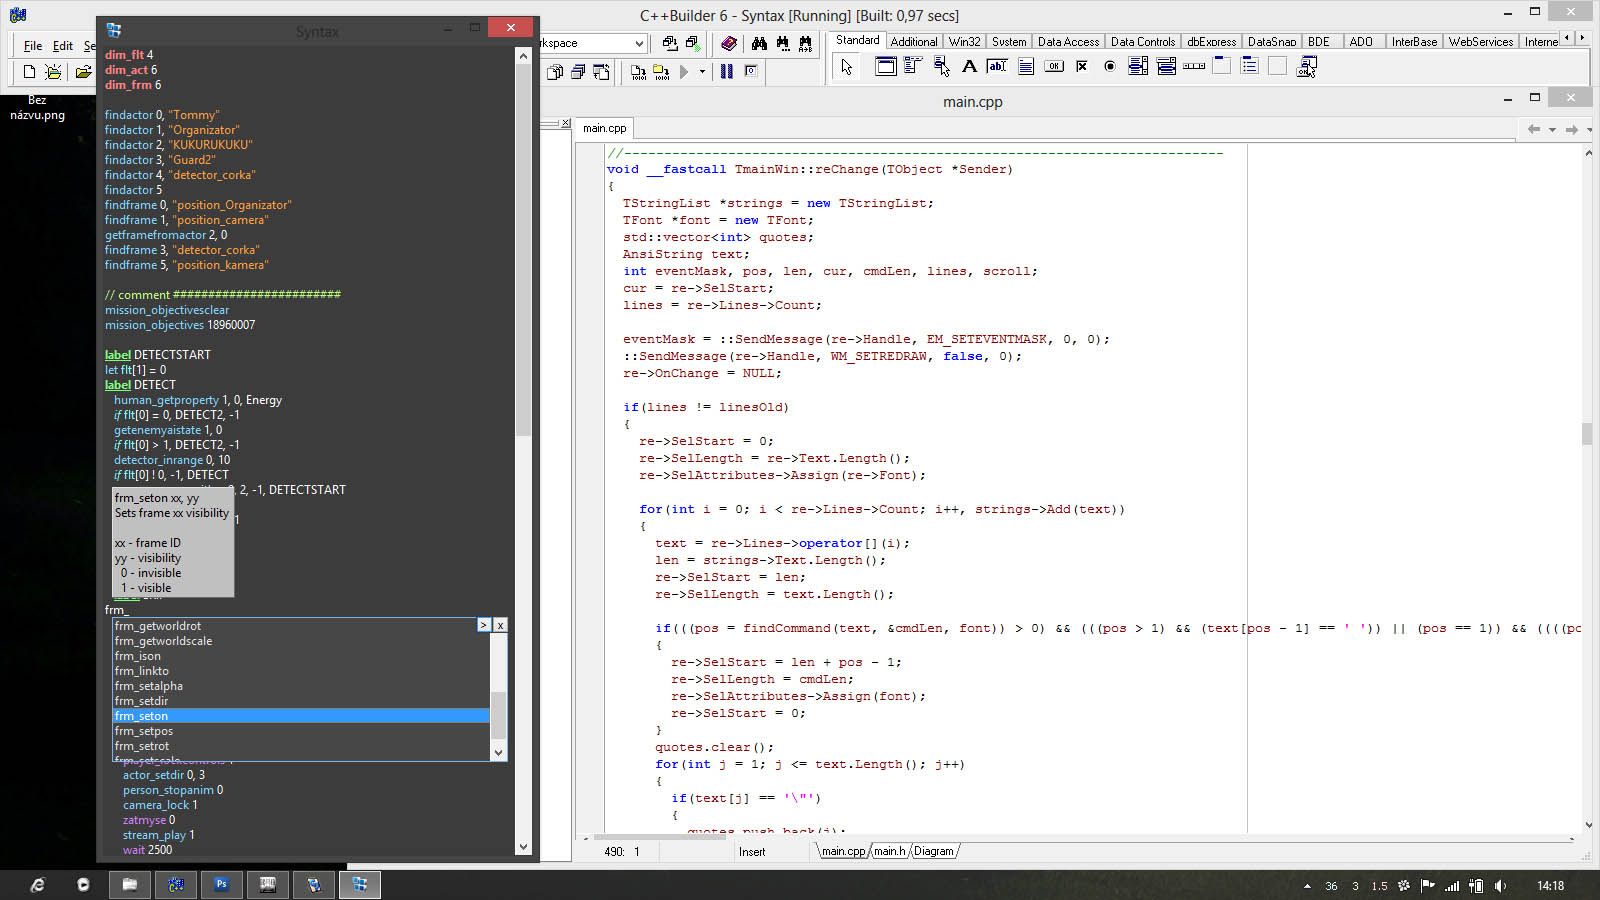Click the volume speaker tray icon
Image resolution: width=1600 pixels, height=900 pixels.
click(1500, 886)
